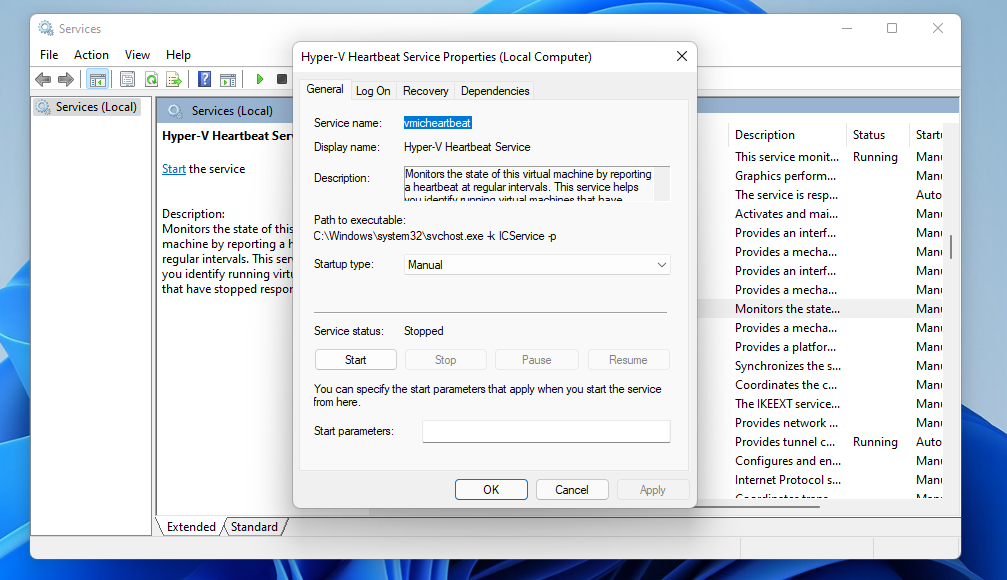Switch to the Log On tab
Screen dimensions: 1007x580
[x=373, y=91]
